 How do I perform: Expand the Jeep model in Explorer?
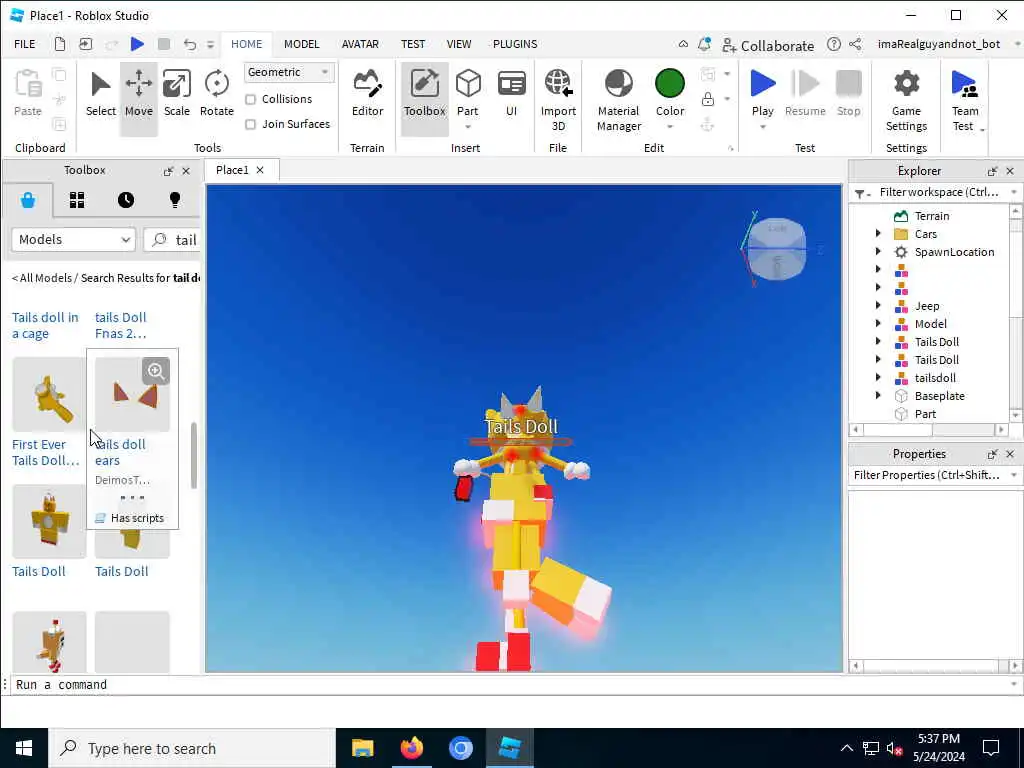point(878,305)
